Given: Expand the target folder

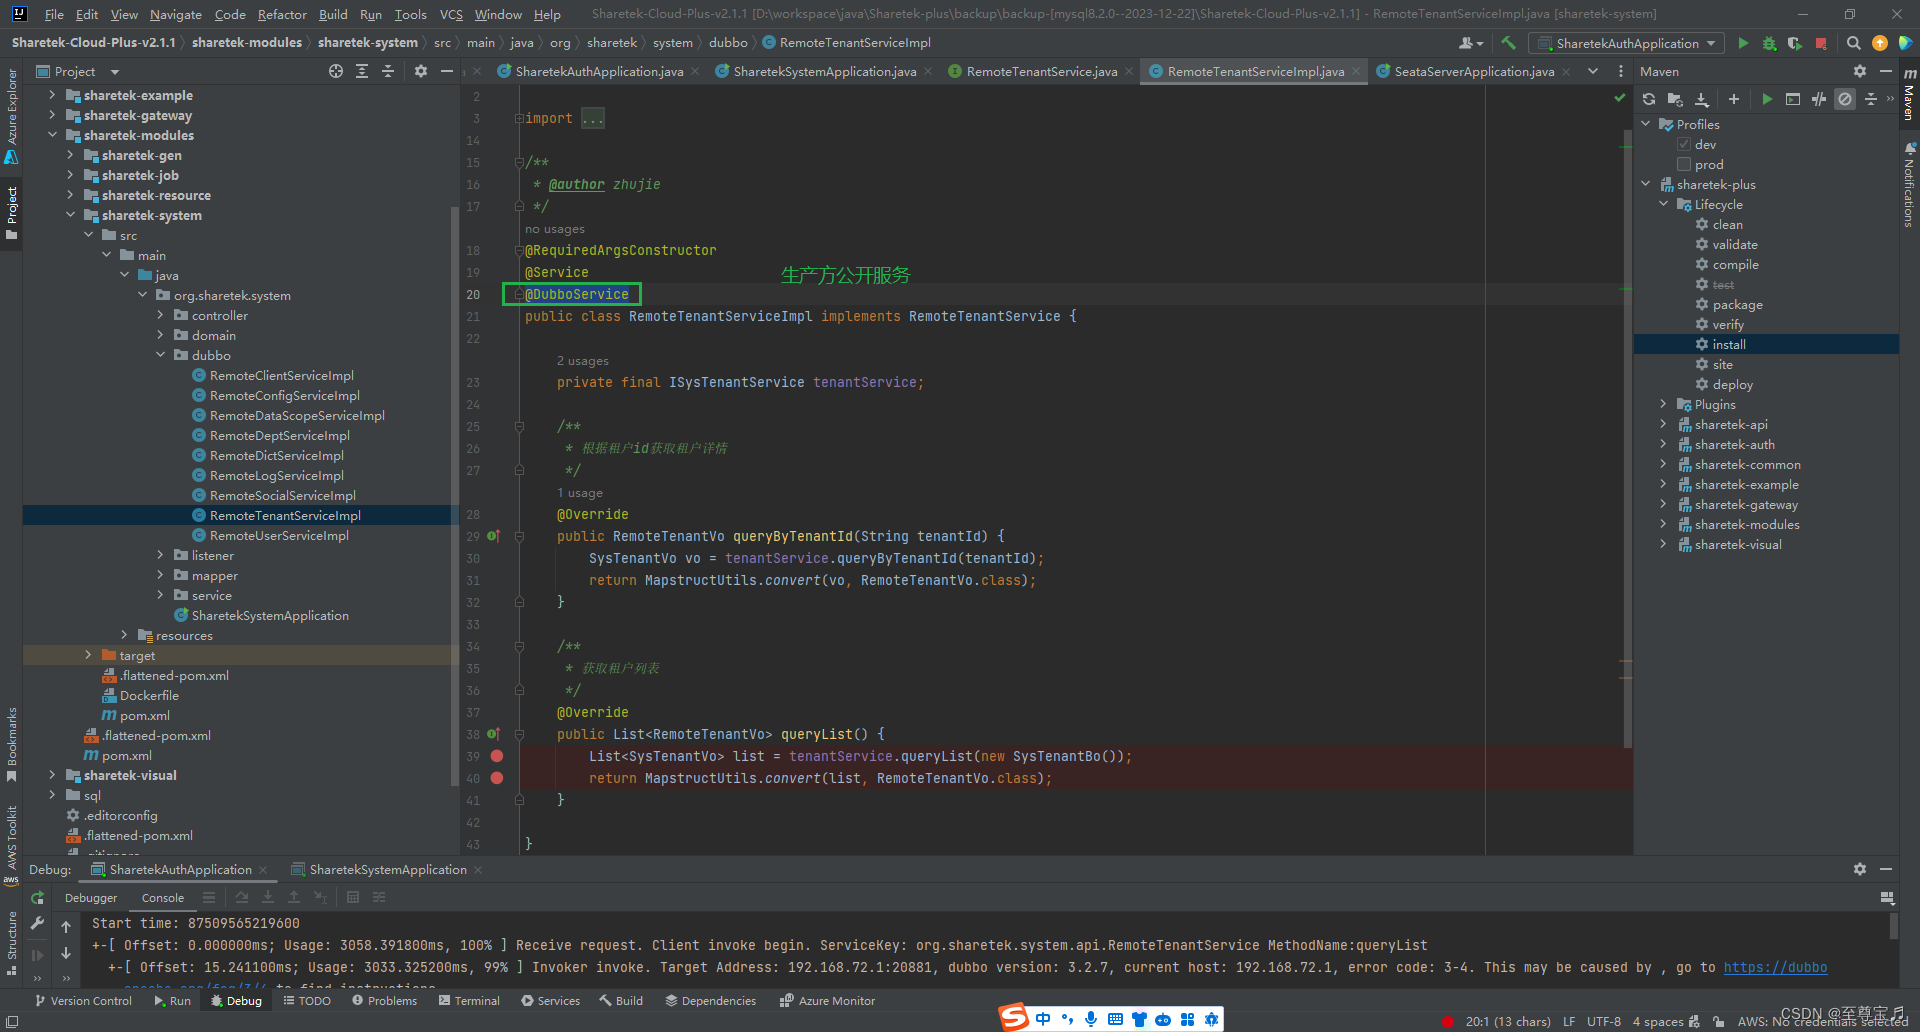Looking at the screenshot, I should tap(88, 655).
